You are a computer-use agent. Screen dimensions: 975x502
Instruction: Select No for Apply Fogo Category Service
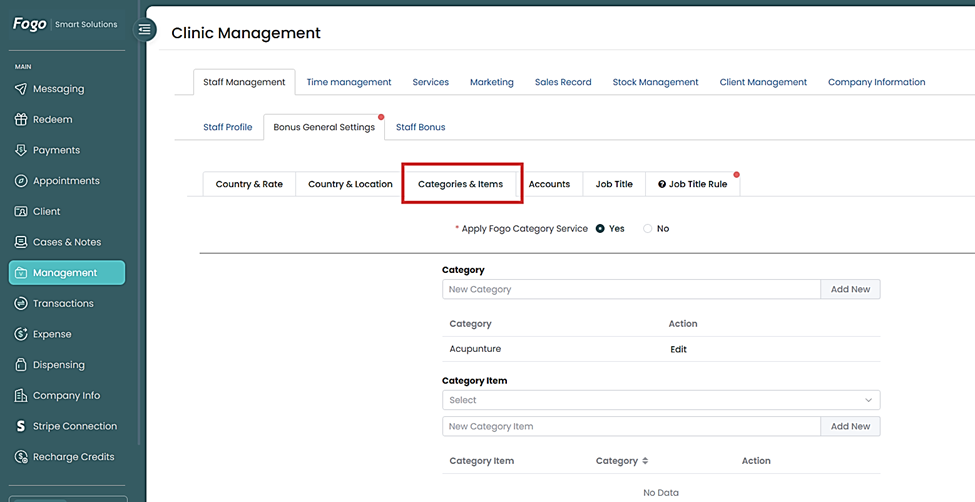(648, 229)
